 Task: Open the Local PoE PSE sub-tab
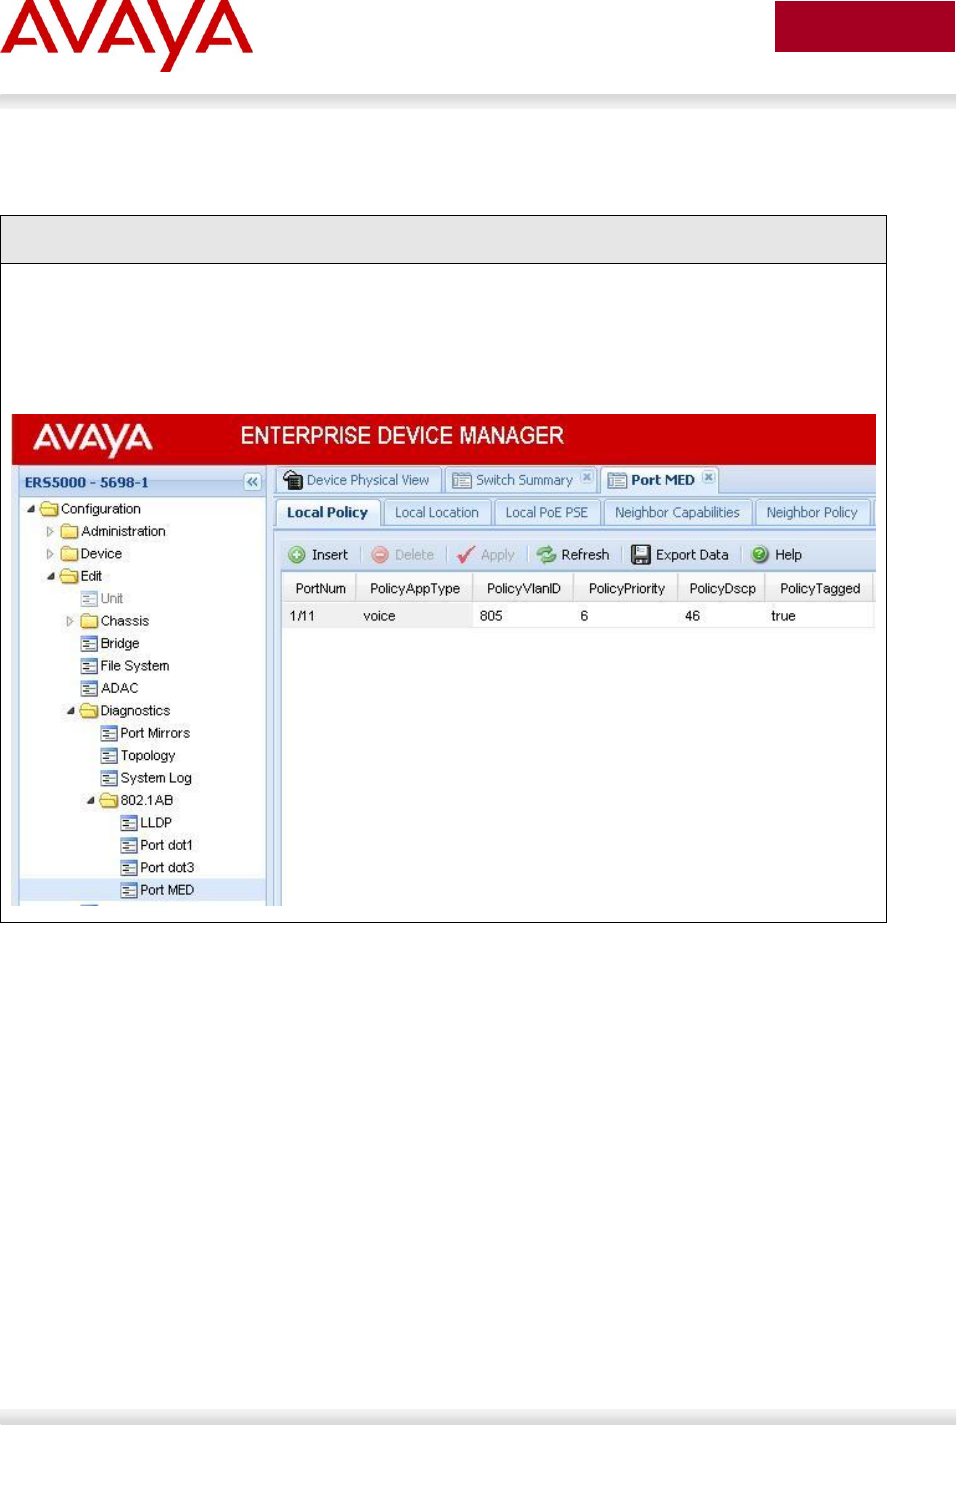click(547, 512)
